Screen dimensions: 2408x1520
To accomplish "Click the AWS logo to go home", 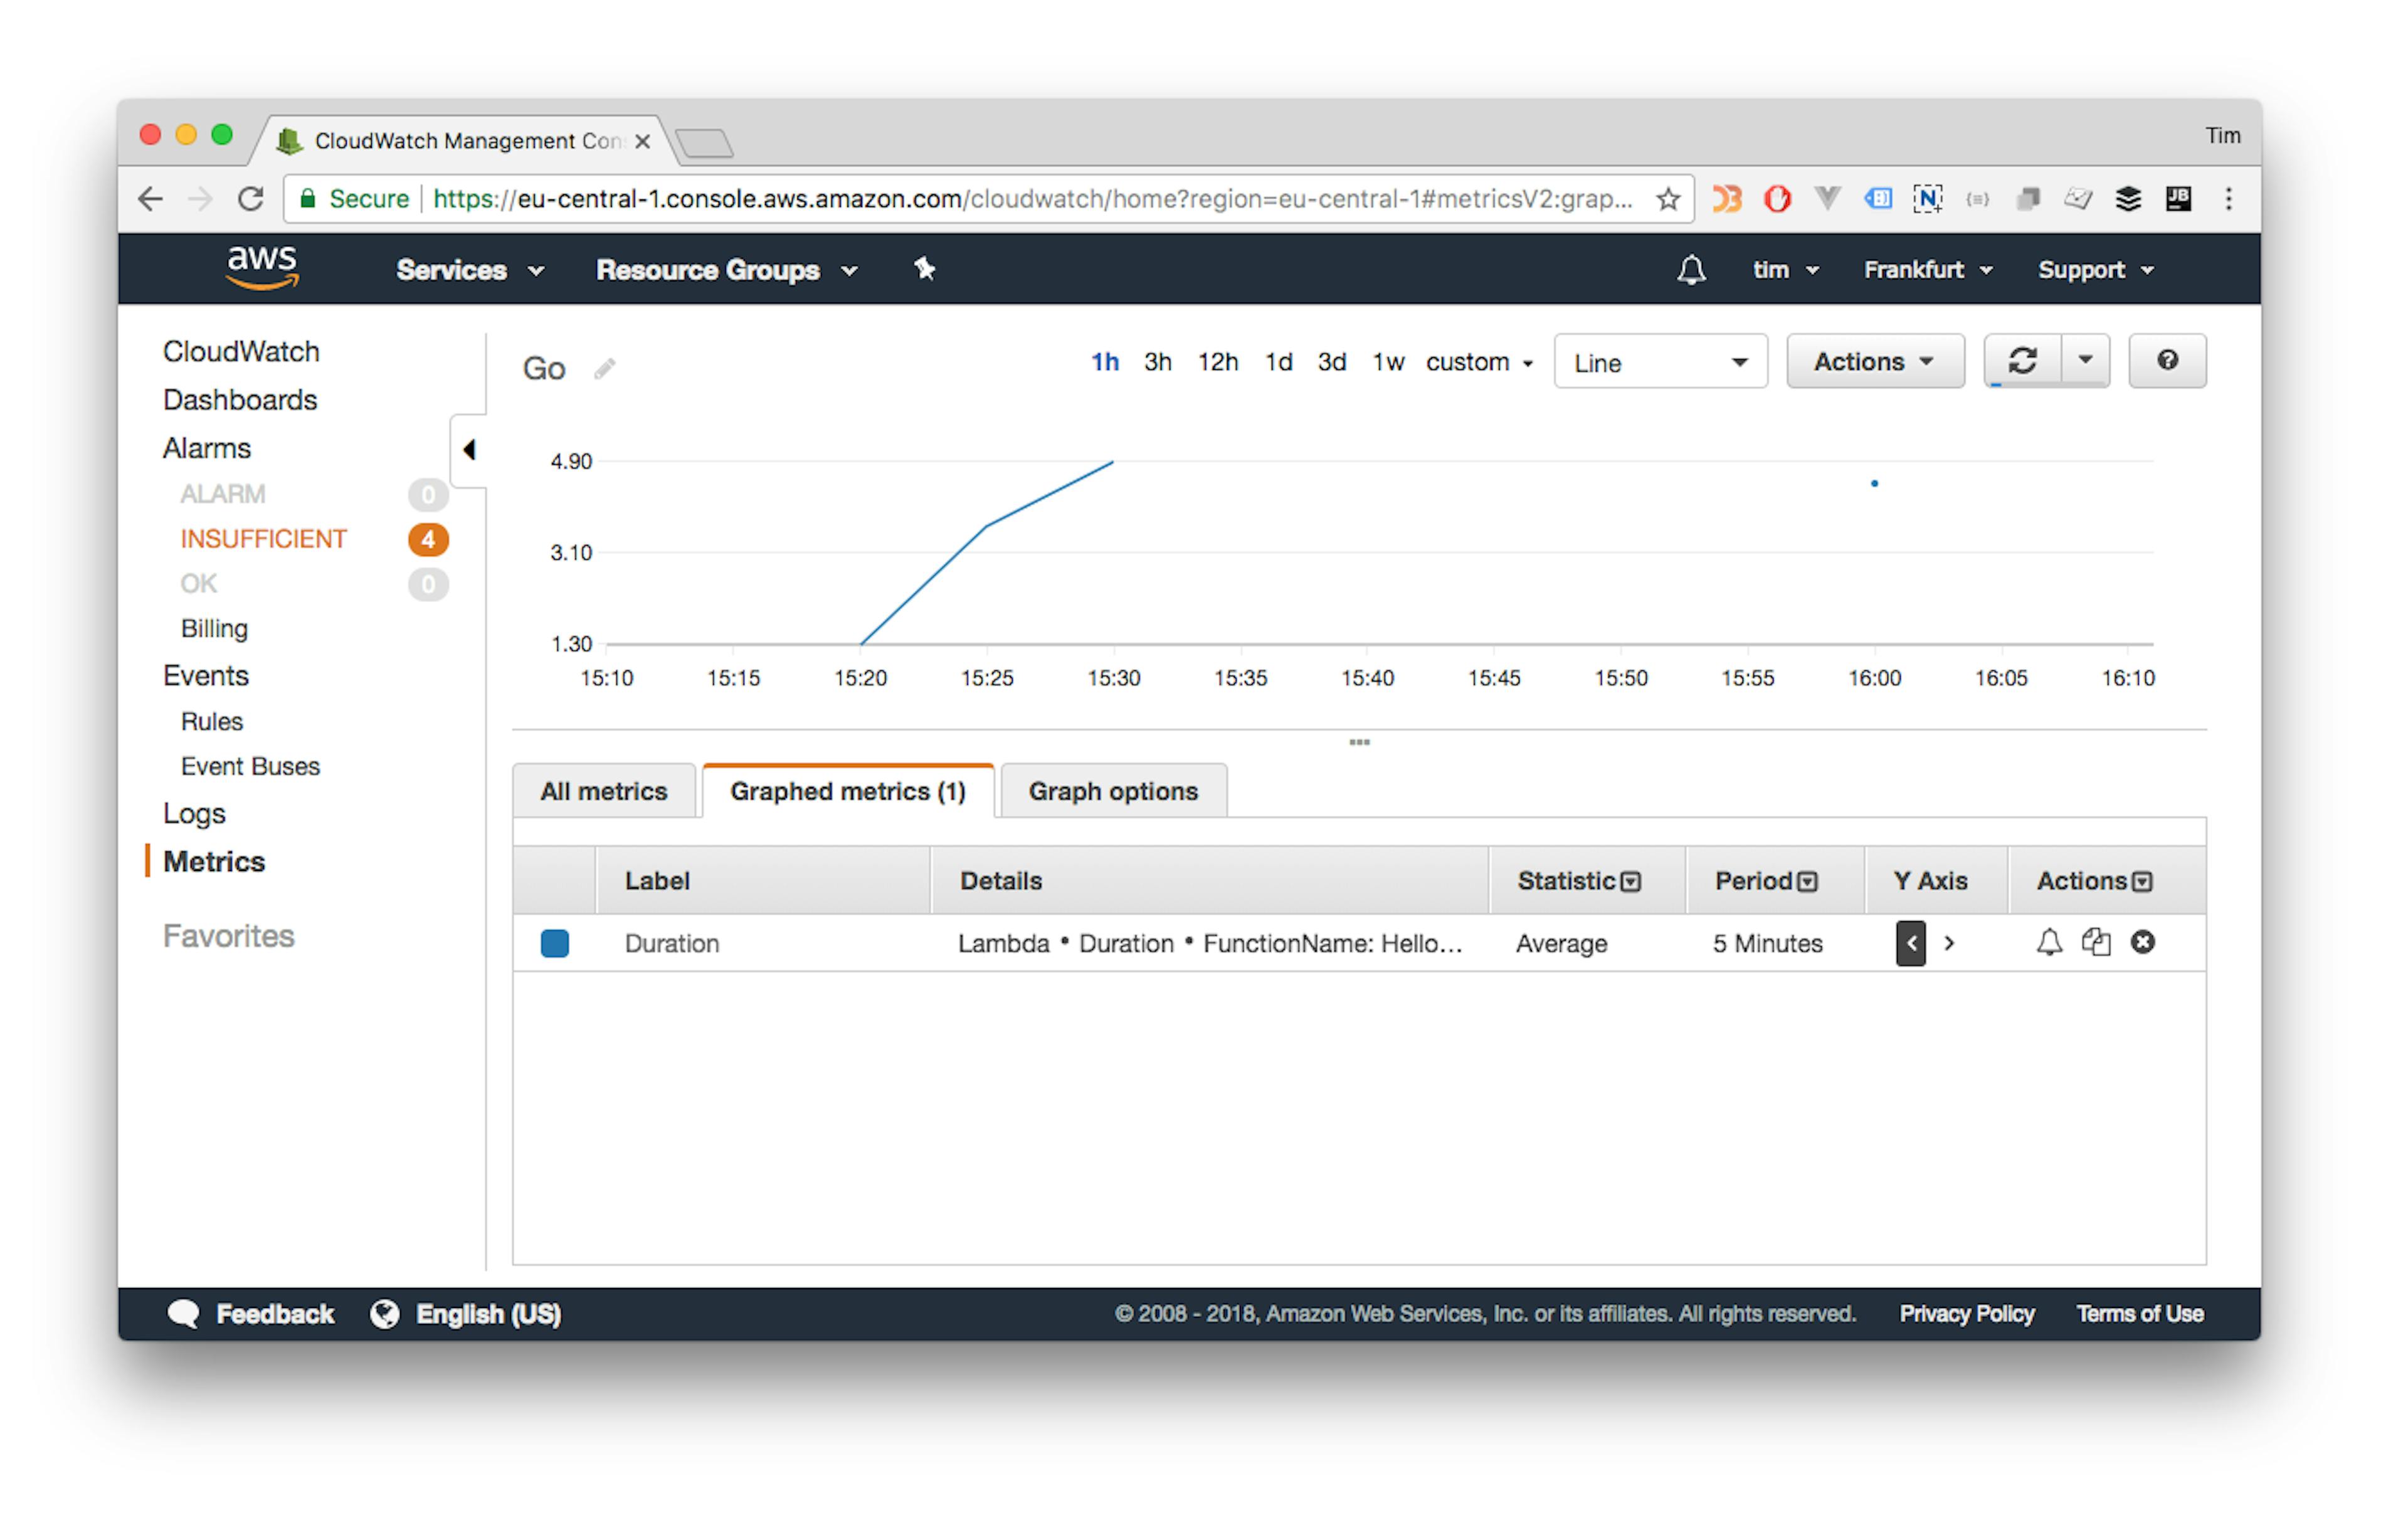I will (x=261, y=268).
